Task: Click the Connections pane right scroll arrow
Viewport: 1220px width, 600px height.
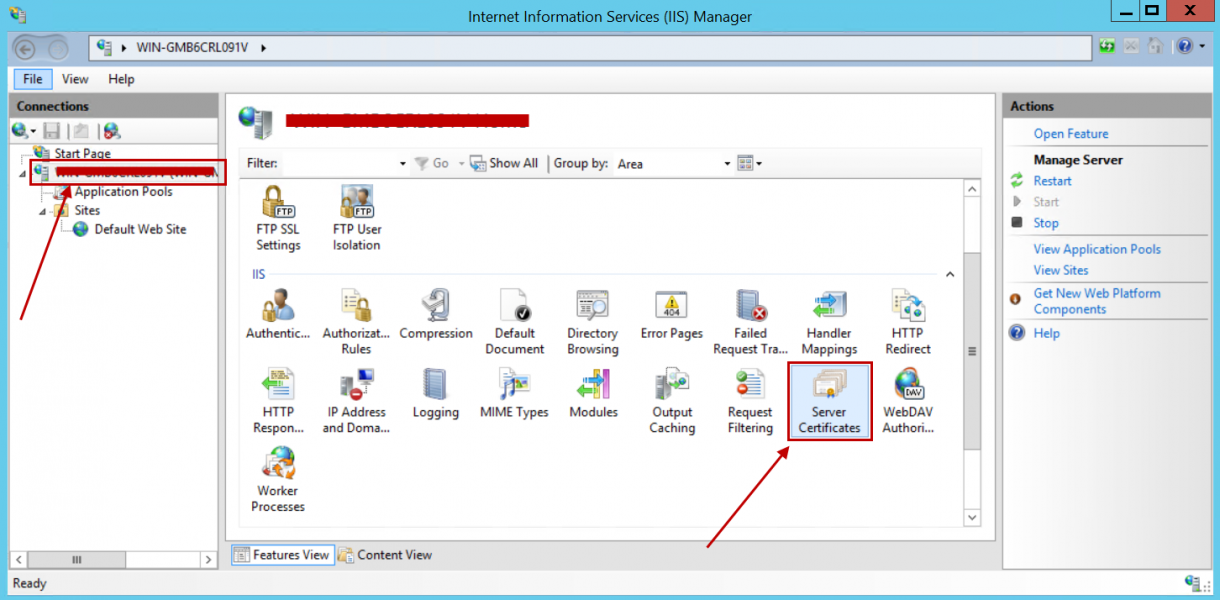Action: (208, 560)
